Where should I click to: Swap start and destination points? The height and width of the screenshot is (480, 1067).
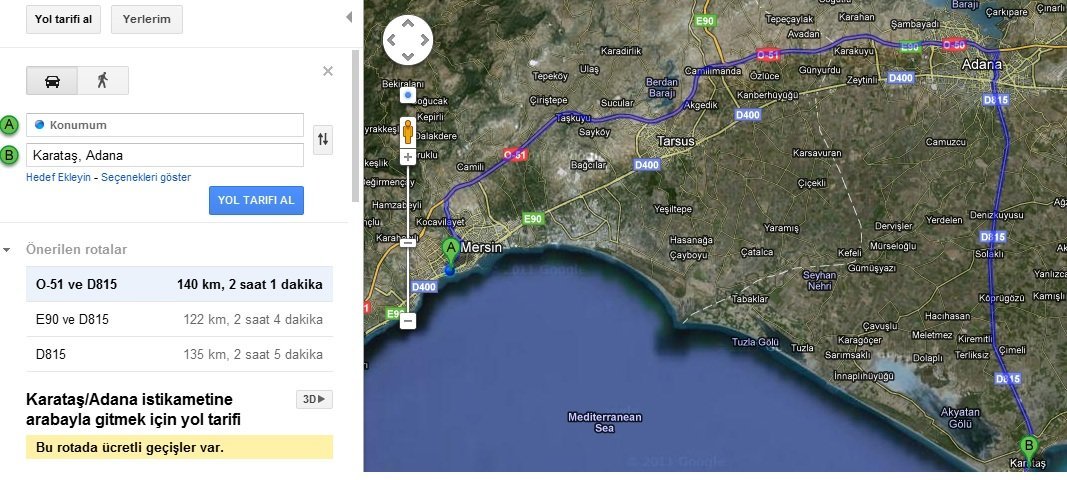click(x=323, y=140)
